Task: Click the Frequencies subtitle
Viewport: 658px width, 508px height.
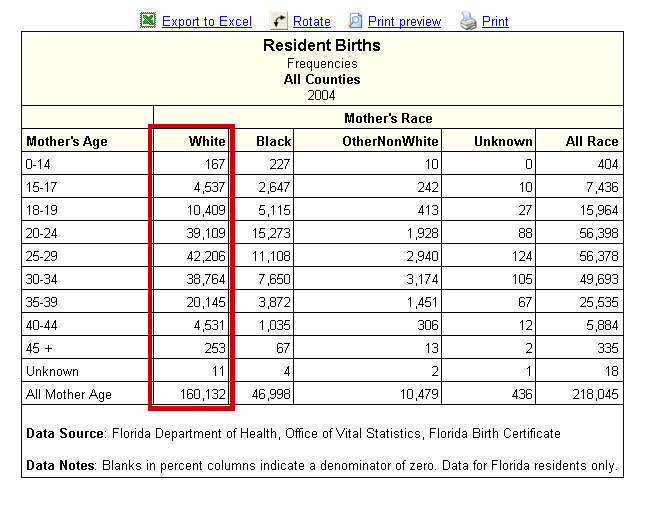Action: pos(322,63)
